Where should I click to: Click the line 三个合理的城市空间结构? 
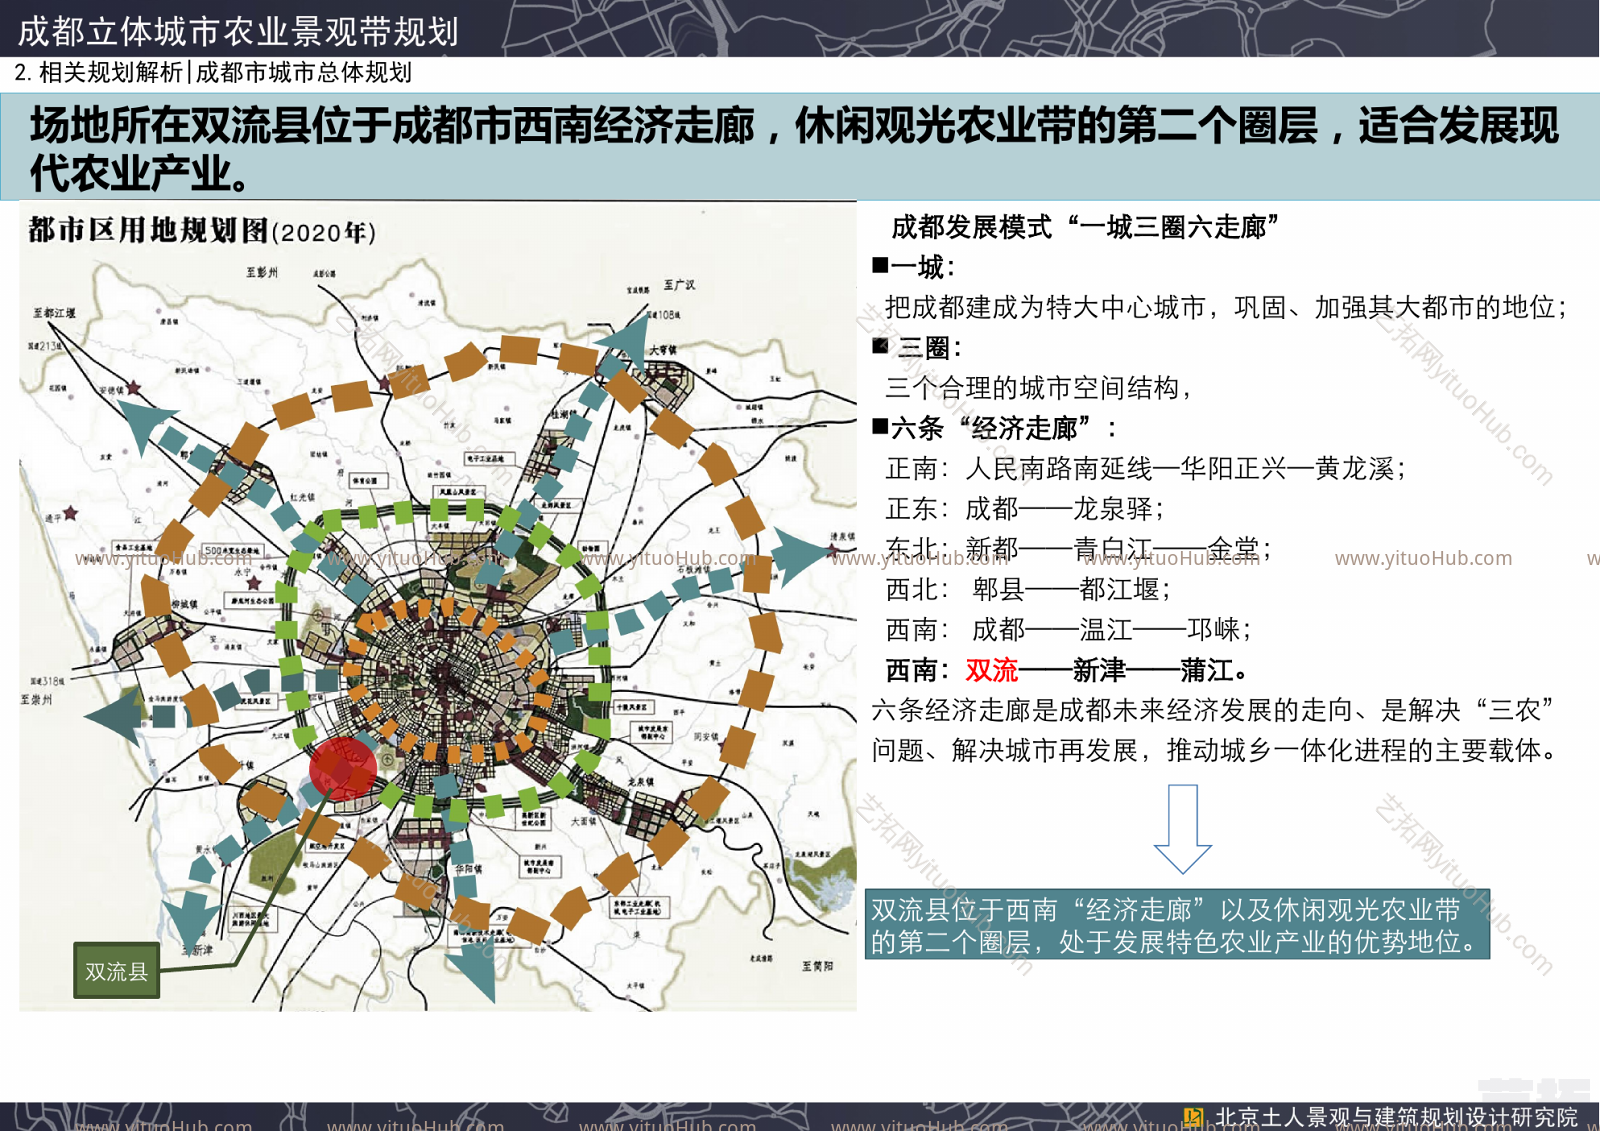click(1039, 388)
